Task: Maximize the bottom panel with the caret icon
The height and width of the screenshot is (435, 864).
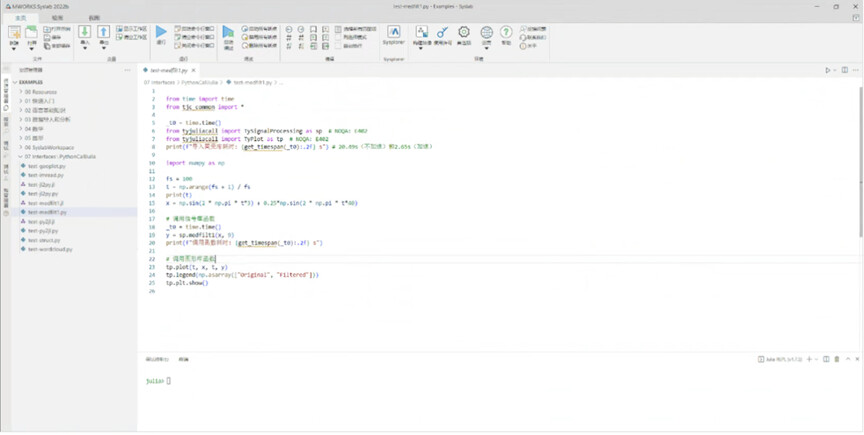Action: click(x=848, y=359)
